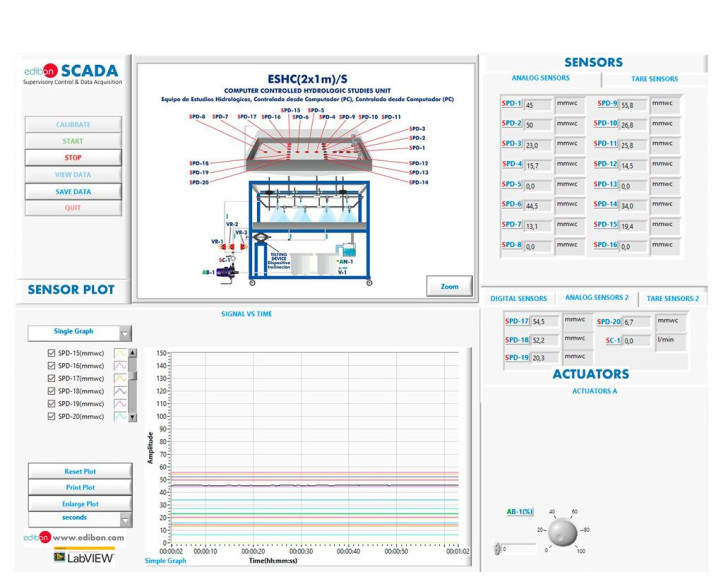
Task: Click Reset Plot button
Action: (80, 472)
